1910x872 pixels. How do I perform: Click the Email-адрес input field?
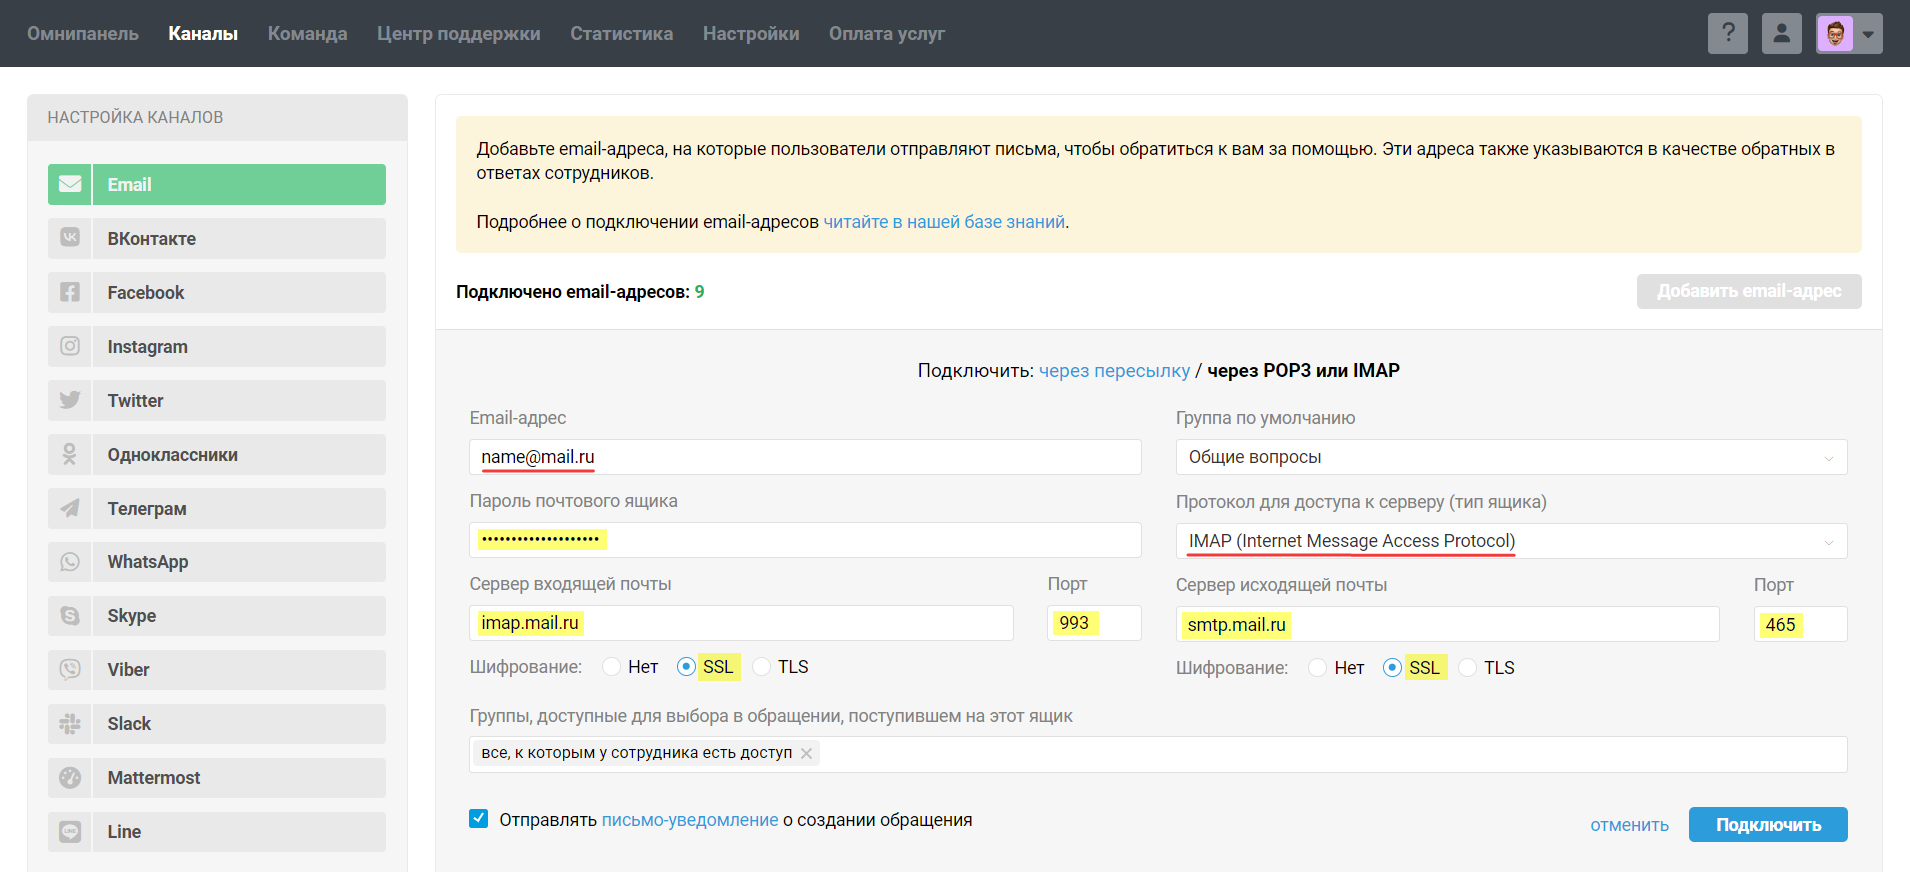click(805, 457)
